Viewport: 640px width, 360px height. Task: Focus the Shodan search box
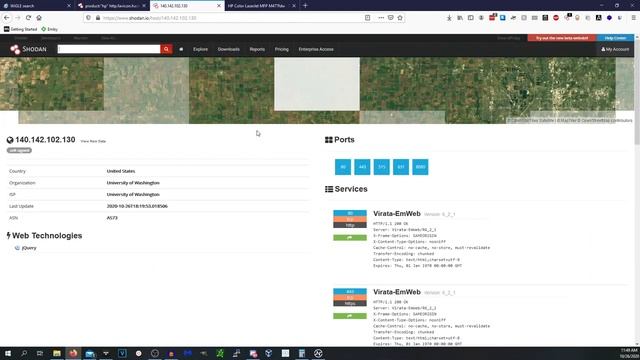click(x=109, y=49)
